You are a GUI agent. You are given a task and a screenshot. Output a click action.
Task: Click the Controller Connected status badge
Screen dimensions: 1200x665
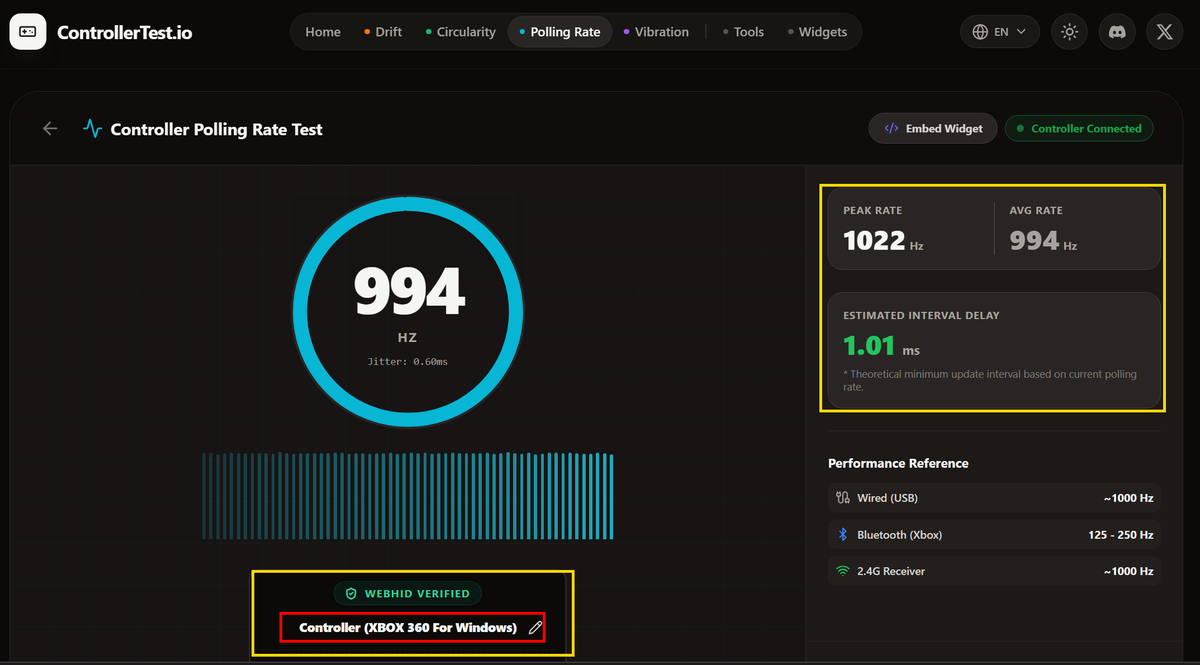coord(1079,128)
